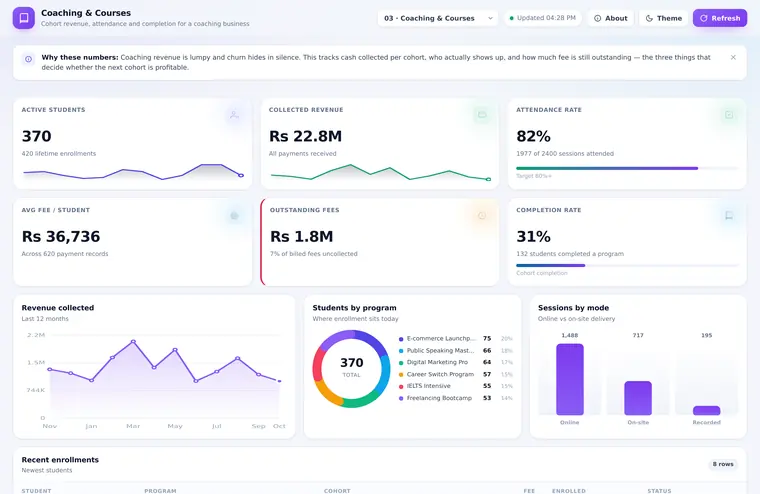Select E-commerce Launchp... legend entry
This screenshot has height=494, width=760.
tap(456, 338)
